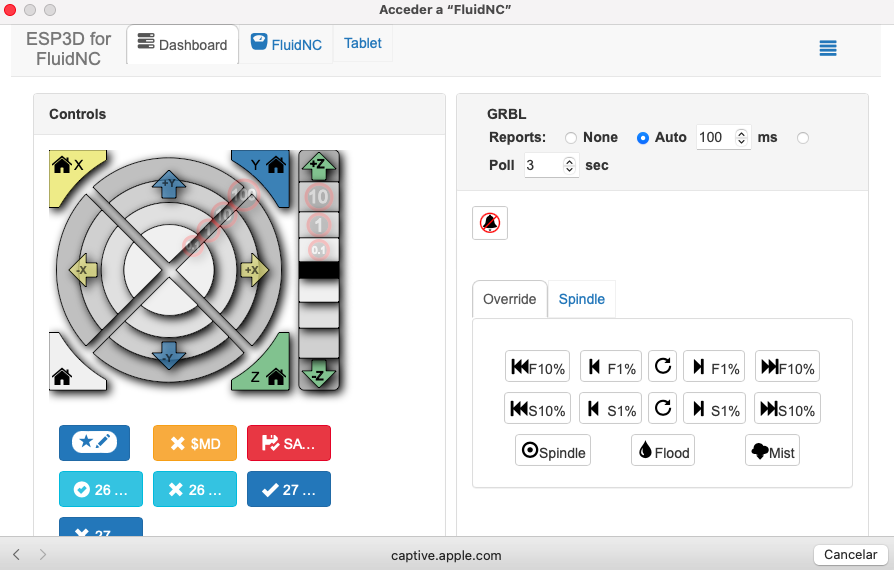The width and height of the screenshot is (894, 570).
Task: Open the Dashboard tab
Action: pyautogui.click(x=182, y=44)
